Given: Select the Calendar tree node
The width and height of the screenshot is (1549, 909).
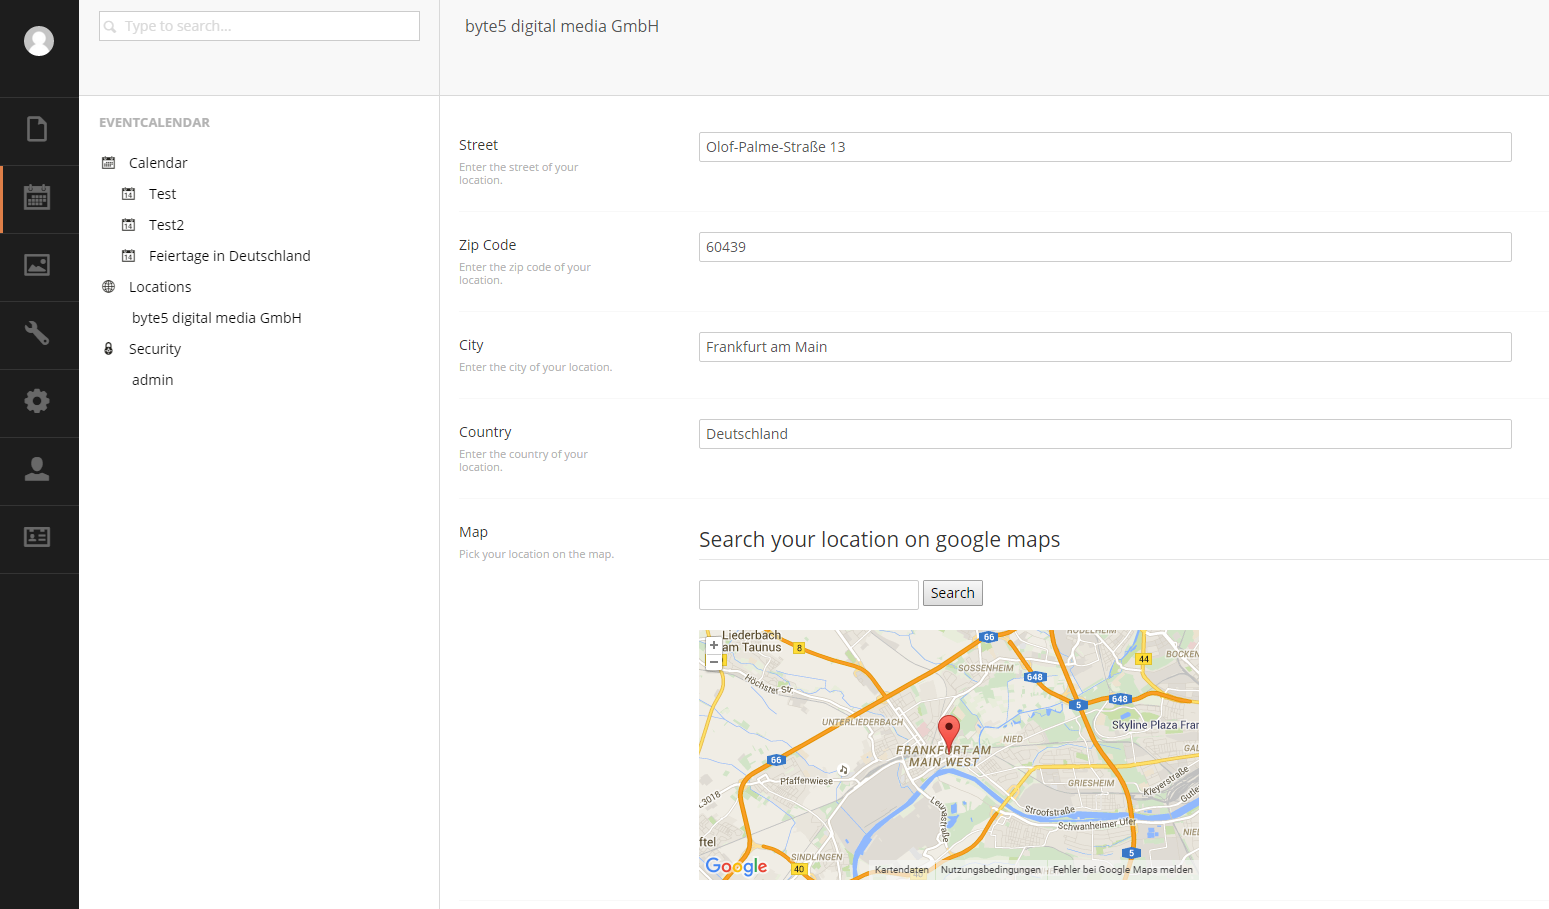Looking at the screenshot, I should click(x=158, y=163).
